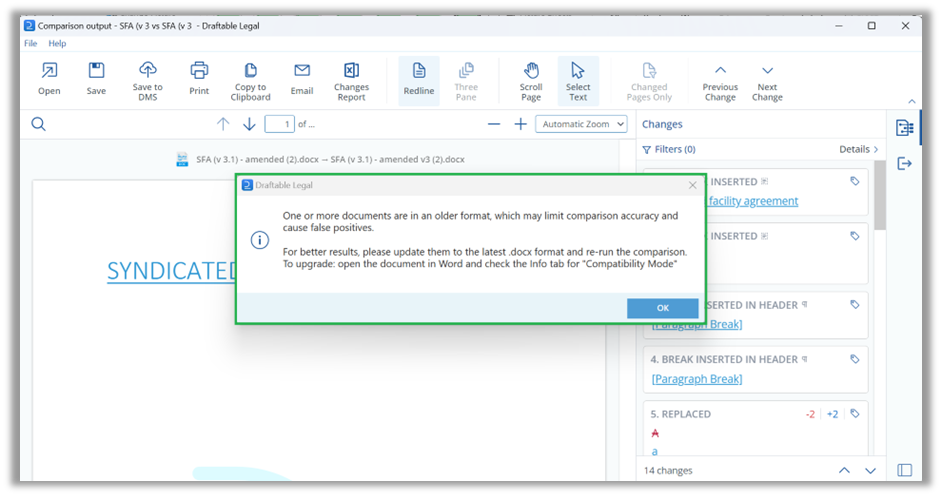Open the Changes Report export

coord(351,80)
